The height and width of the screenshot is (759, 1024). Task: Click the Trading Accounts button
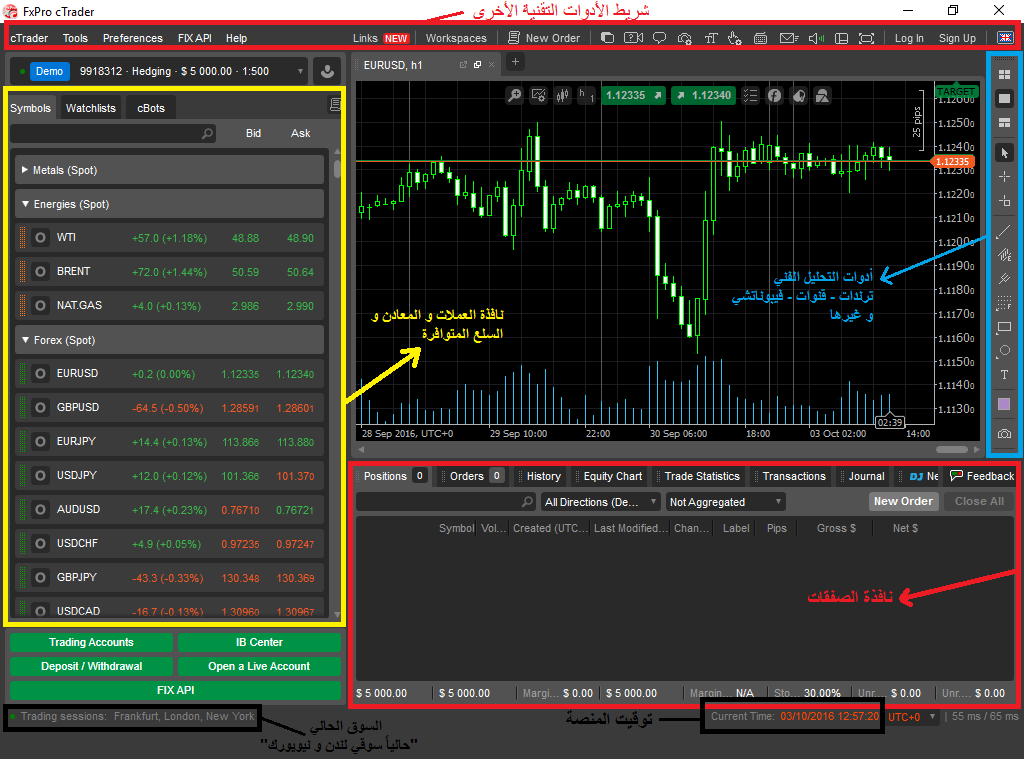coord(91,642)
